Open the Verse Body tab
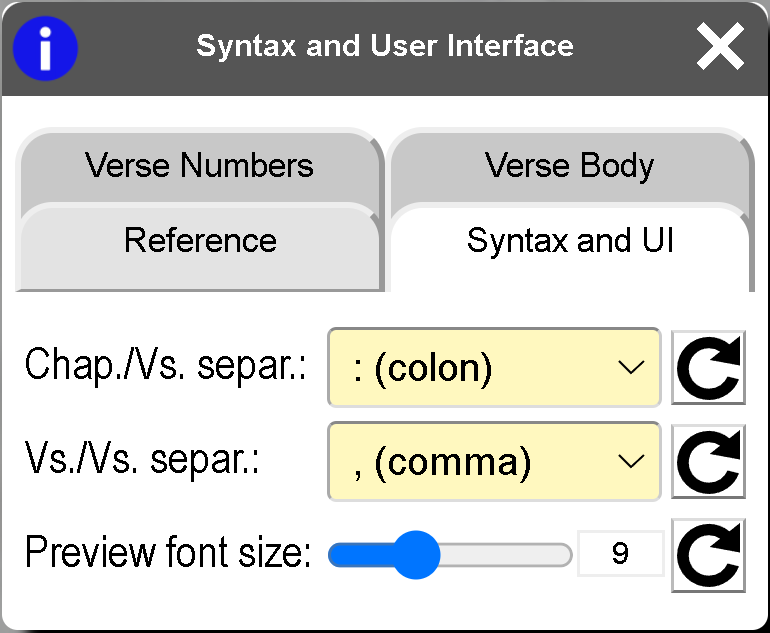Screen dimensions: 770x633 tap(569, 166)
